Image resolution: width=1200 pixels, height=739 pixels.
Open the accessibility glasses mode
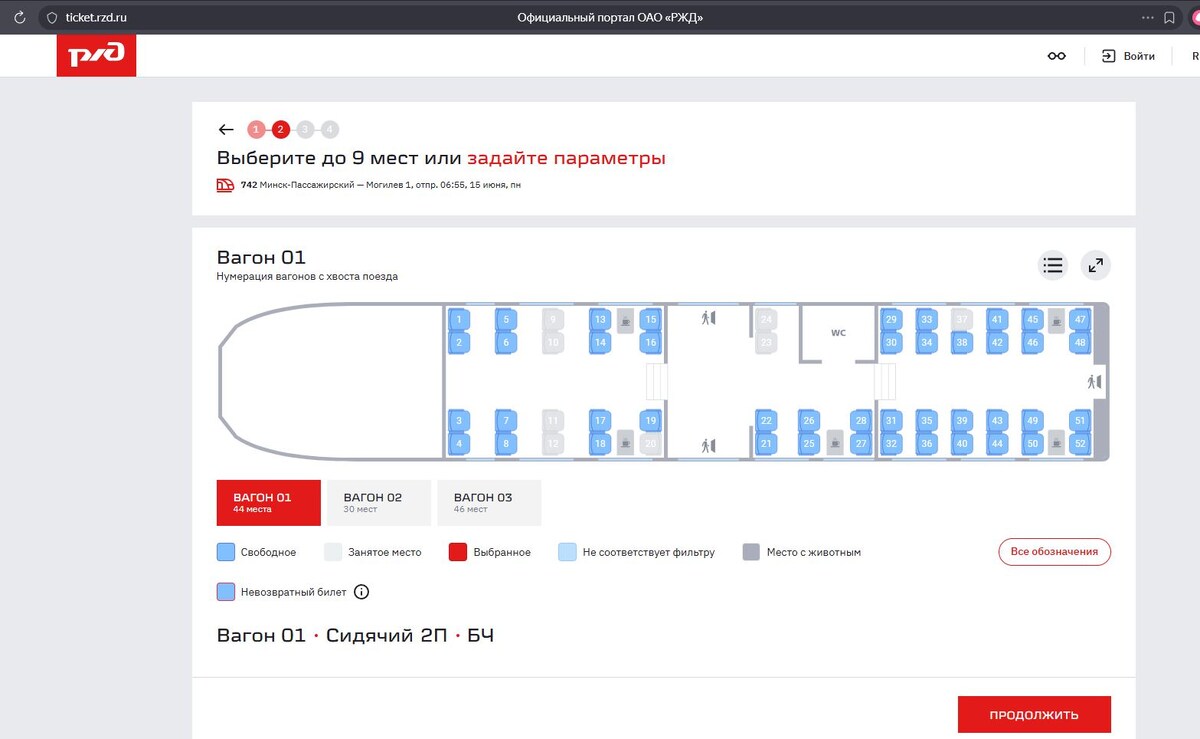click(1057, 56)
